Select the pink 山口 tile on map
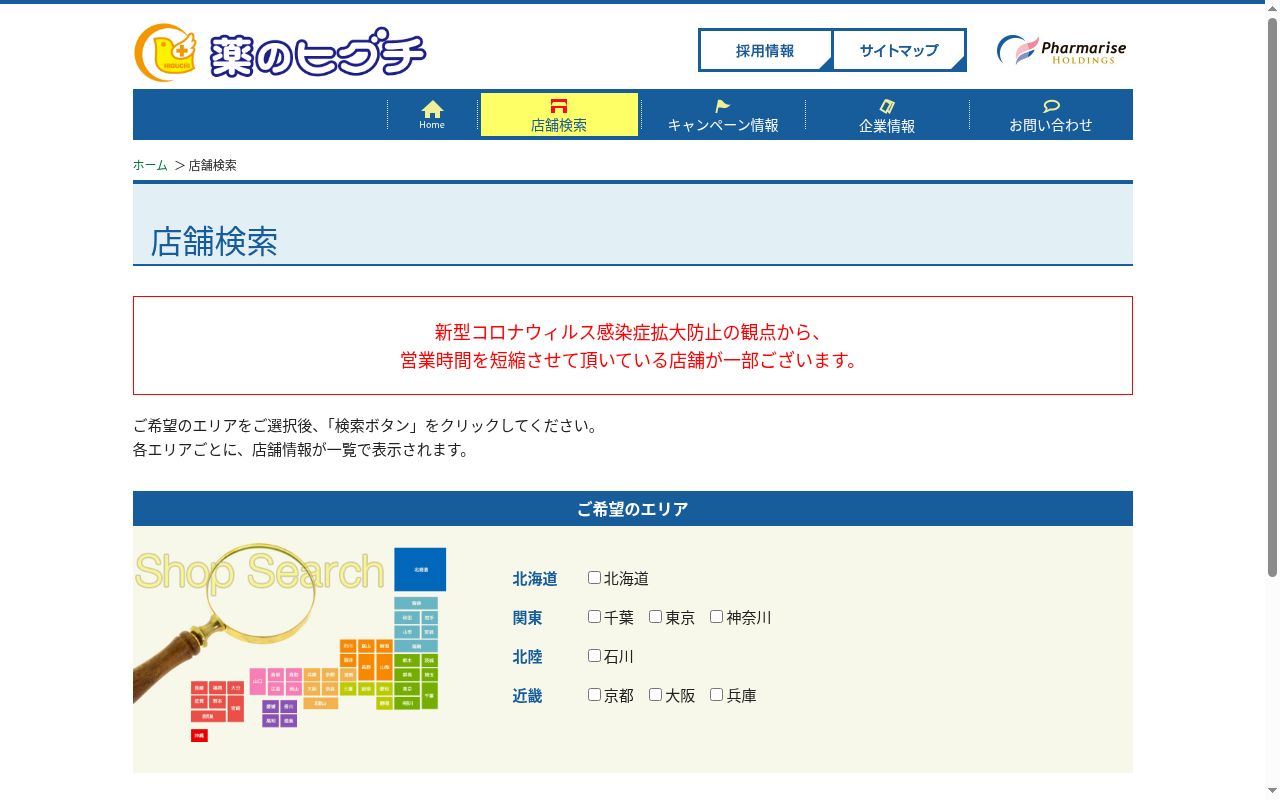This screenshot has height=800, width=1280. [257, 681]
